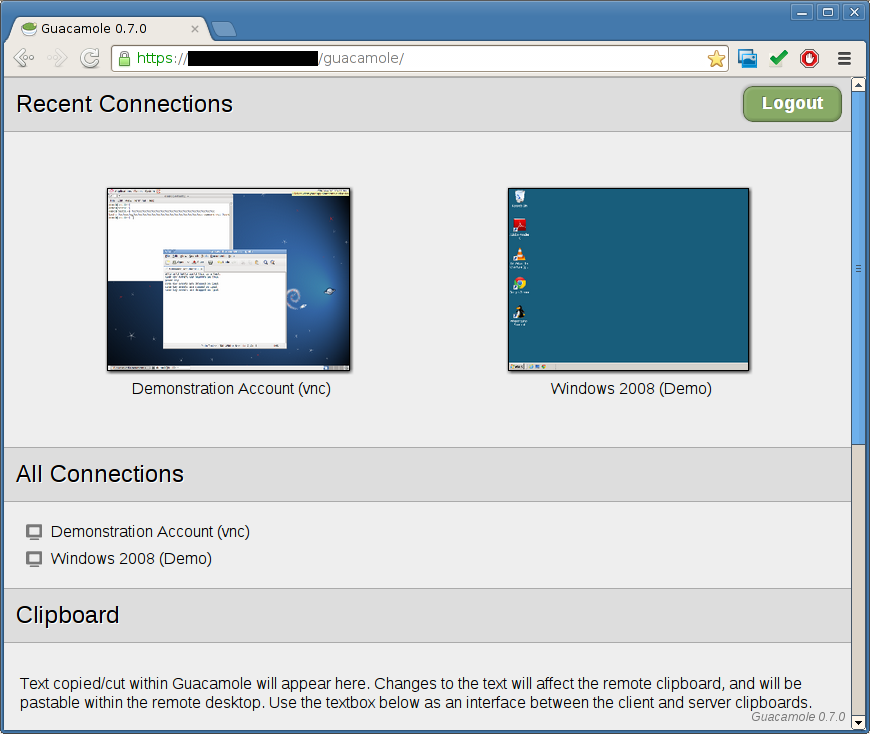
Task: Click the blue picture extension icon
Action: [x=747, y=59]
